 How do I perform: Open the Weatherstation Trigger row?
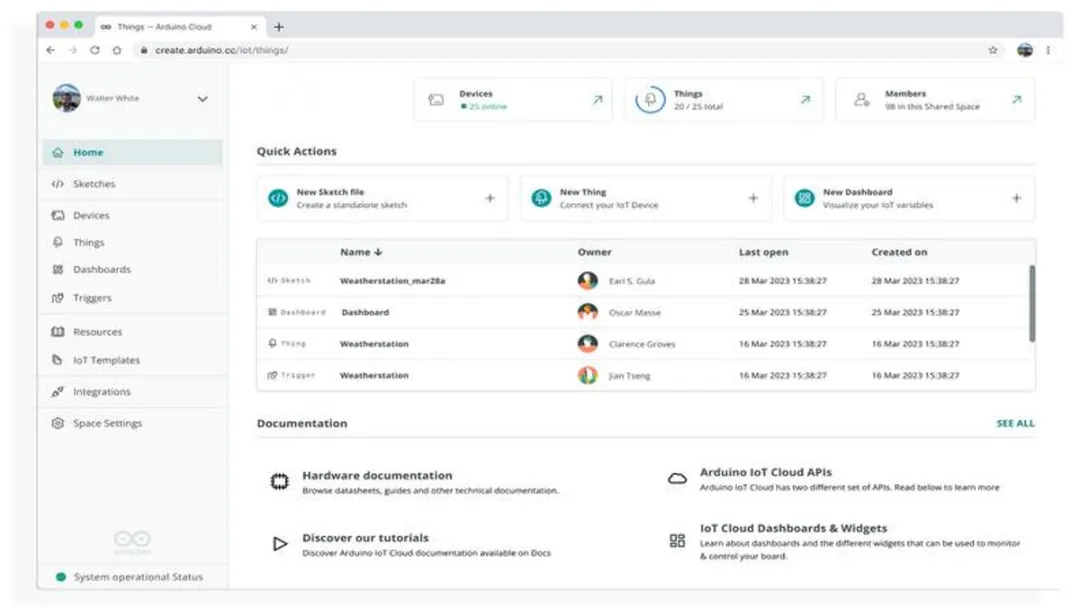(x=642, y=376)
